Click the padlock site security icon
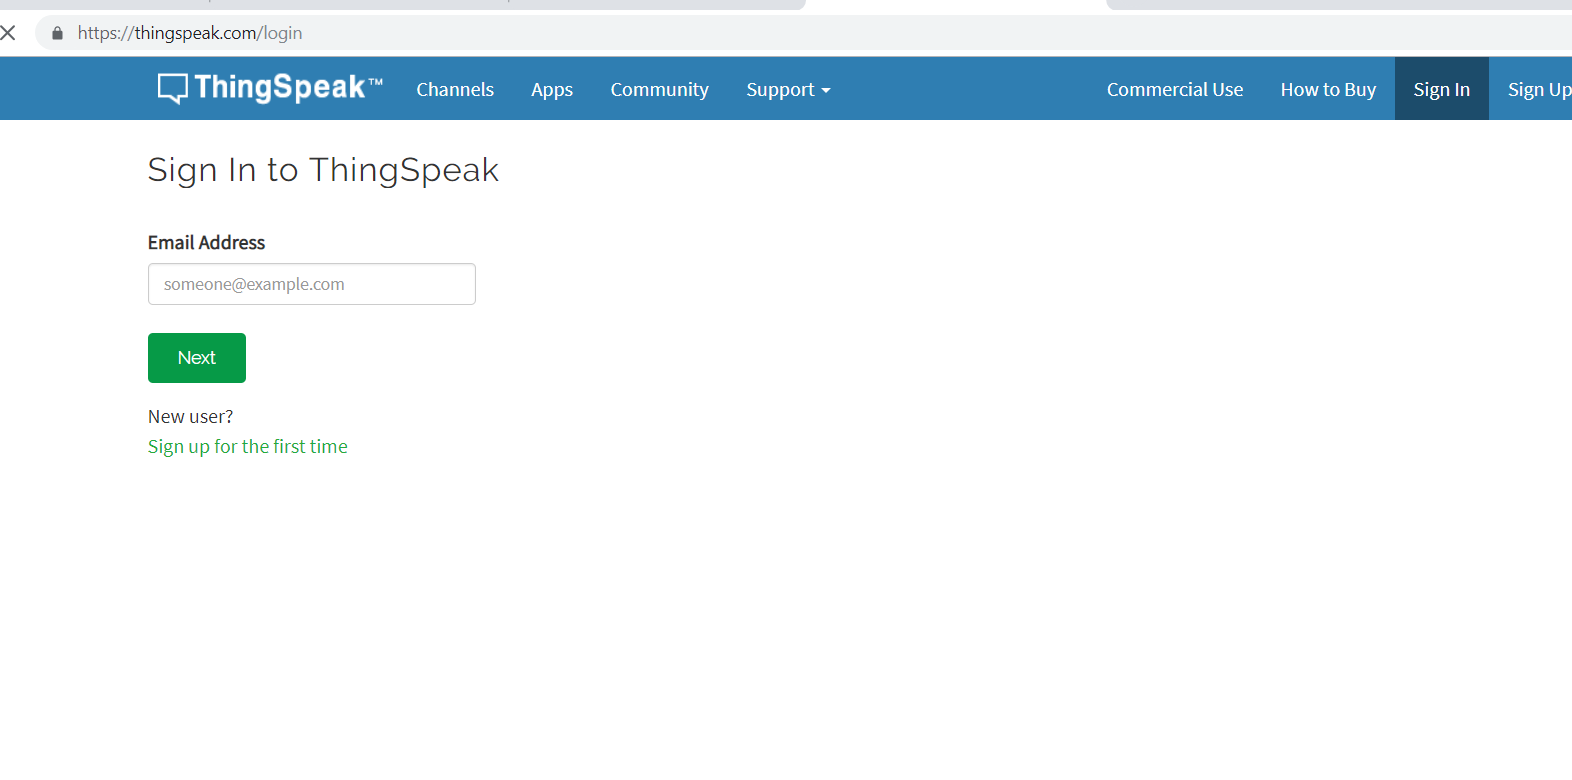The width and height of the screenshot is (1572, 780). [x=57, y=33]
